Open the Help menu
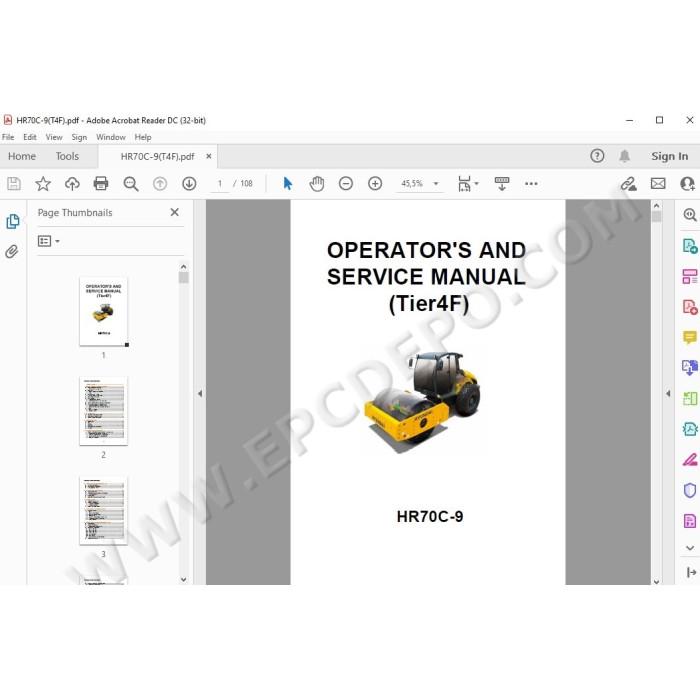 (x=143, y=137)
